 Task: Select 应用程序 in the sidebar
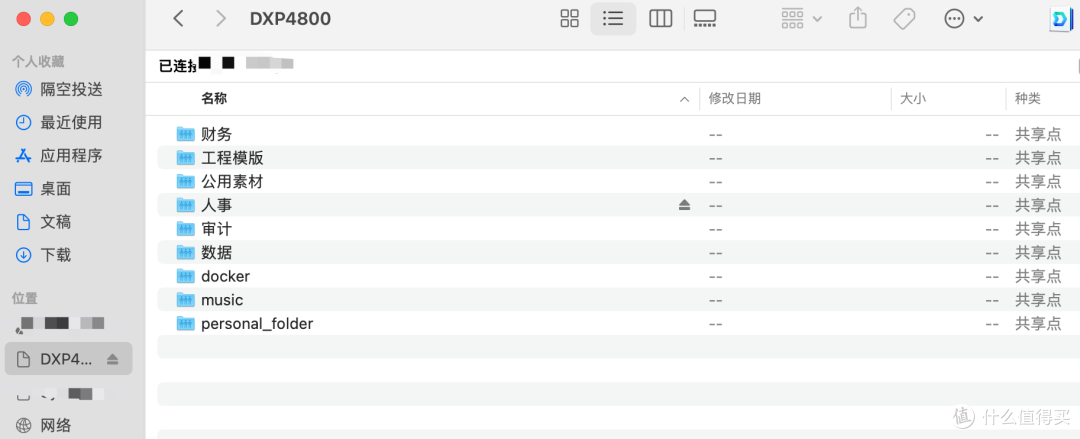tap(70, 156)
